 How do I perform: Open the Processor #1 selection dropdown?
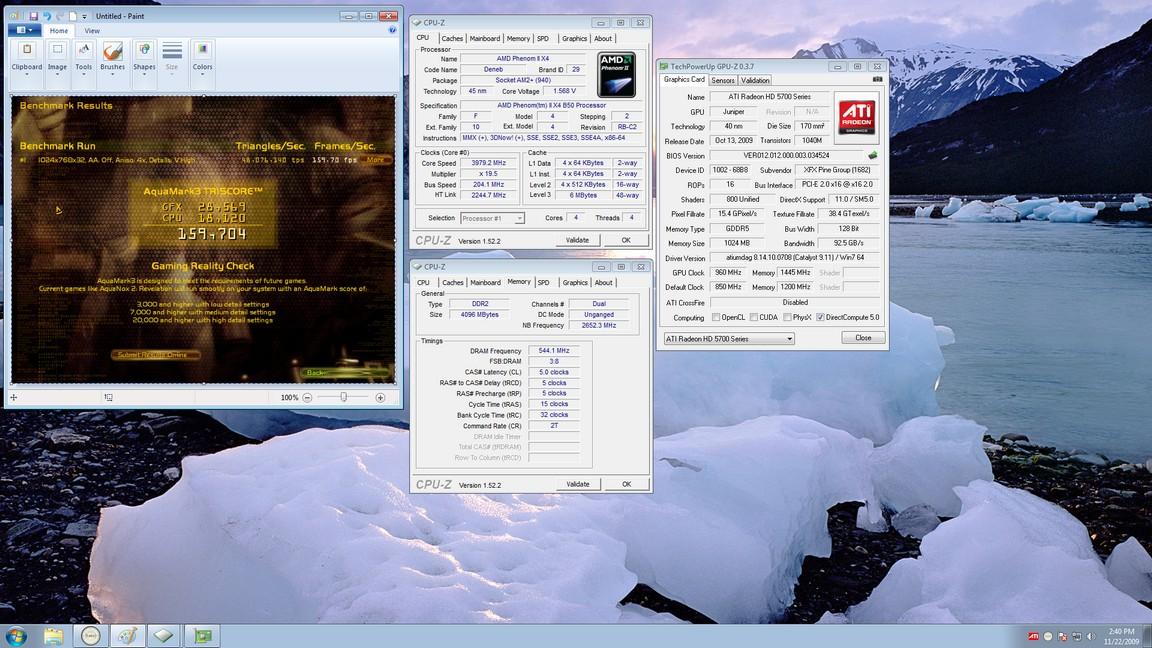pyautogui.click(x=492, y=218)
